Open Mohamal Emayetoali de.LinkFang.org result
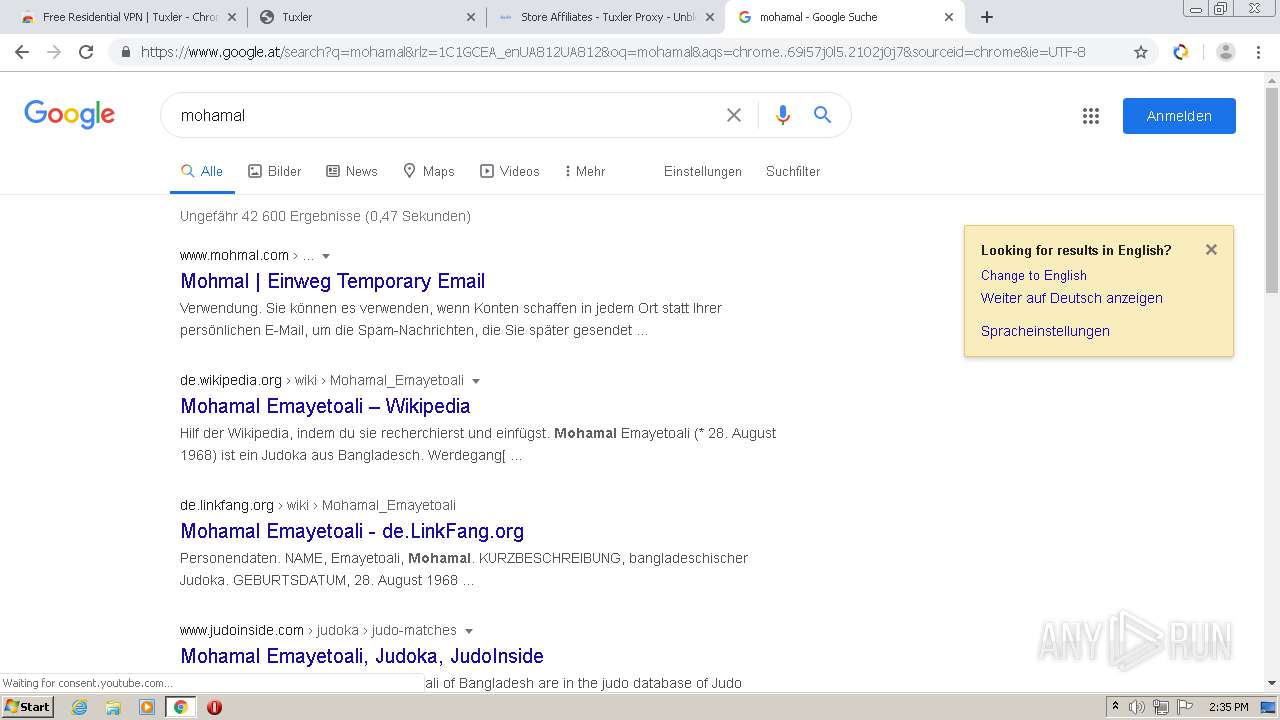Viewport: 1280px width, 720px height. coord(352,531)
